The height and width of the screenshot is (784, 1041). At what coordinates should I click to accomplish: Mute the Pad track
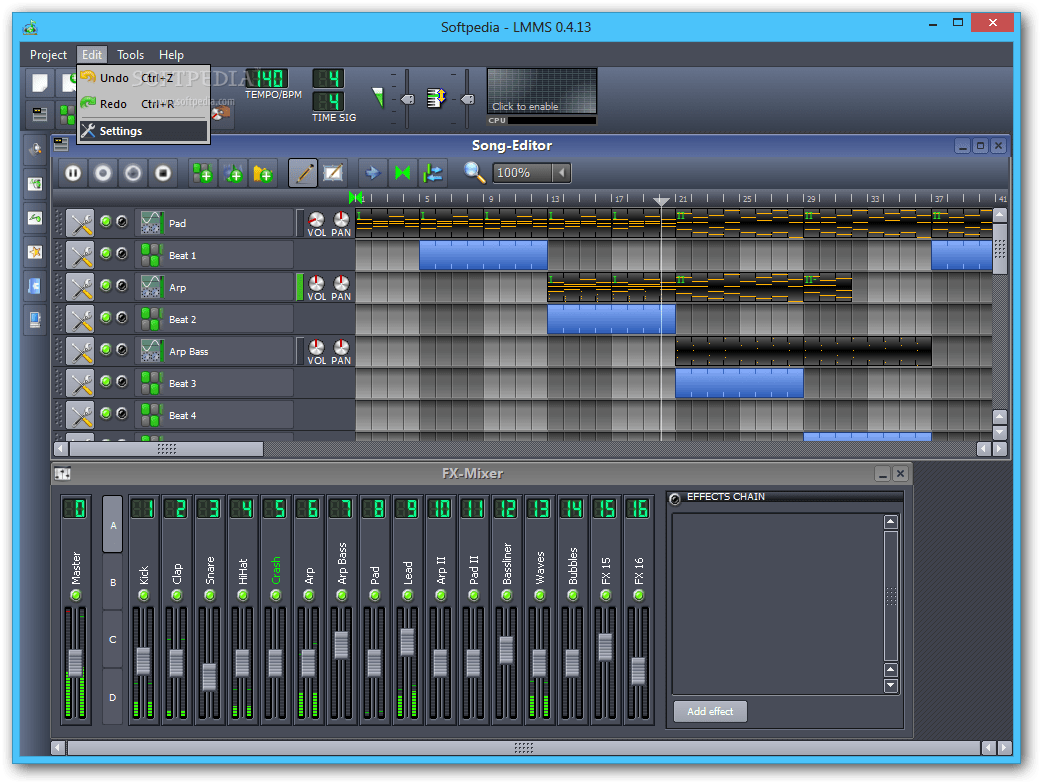104,222
